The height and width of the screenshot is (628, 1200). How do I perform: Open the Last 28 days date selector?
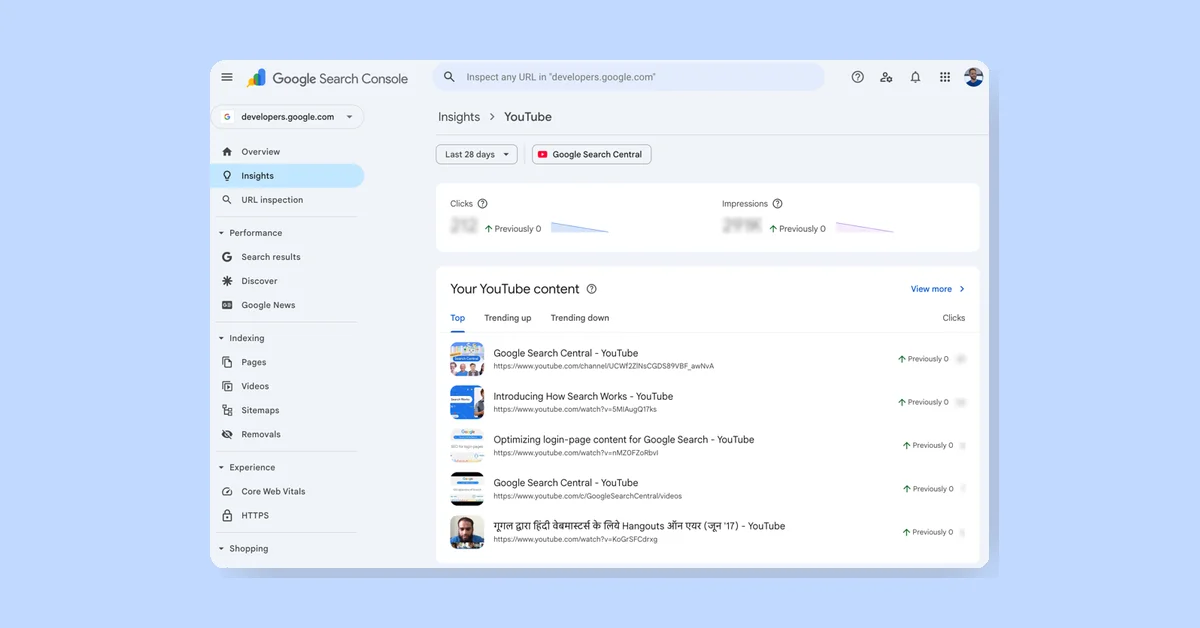[476, 154]
